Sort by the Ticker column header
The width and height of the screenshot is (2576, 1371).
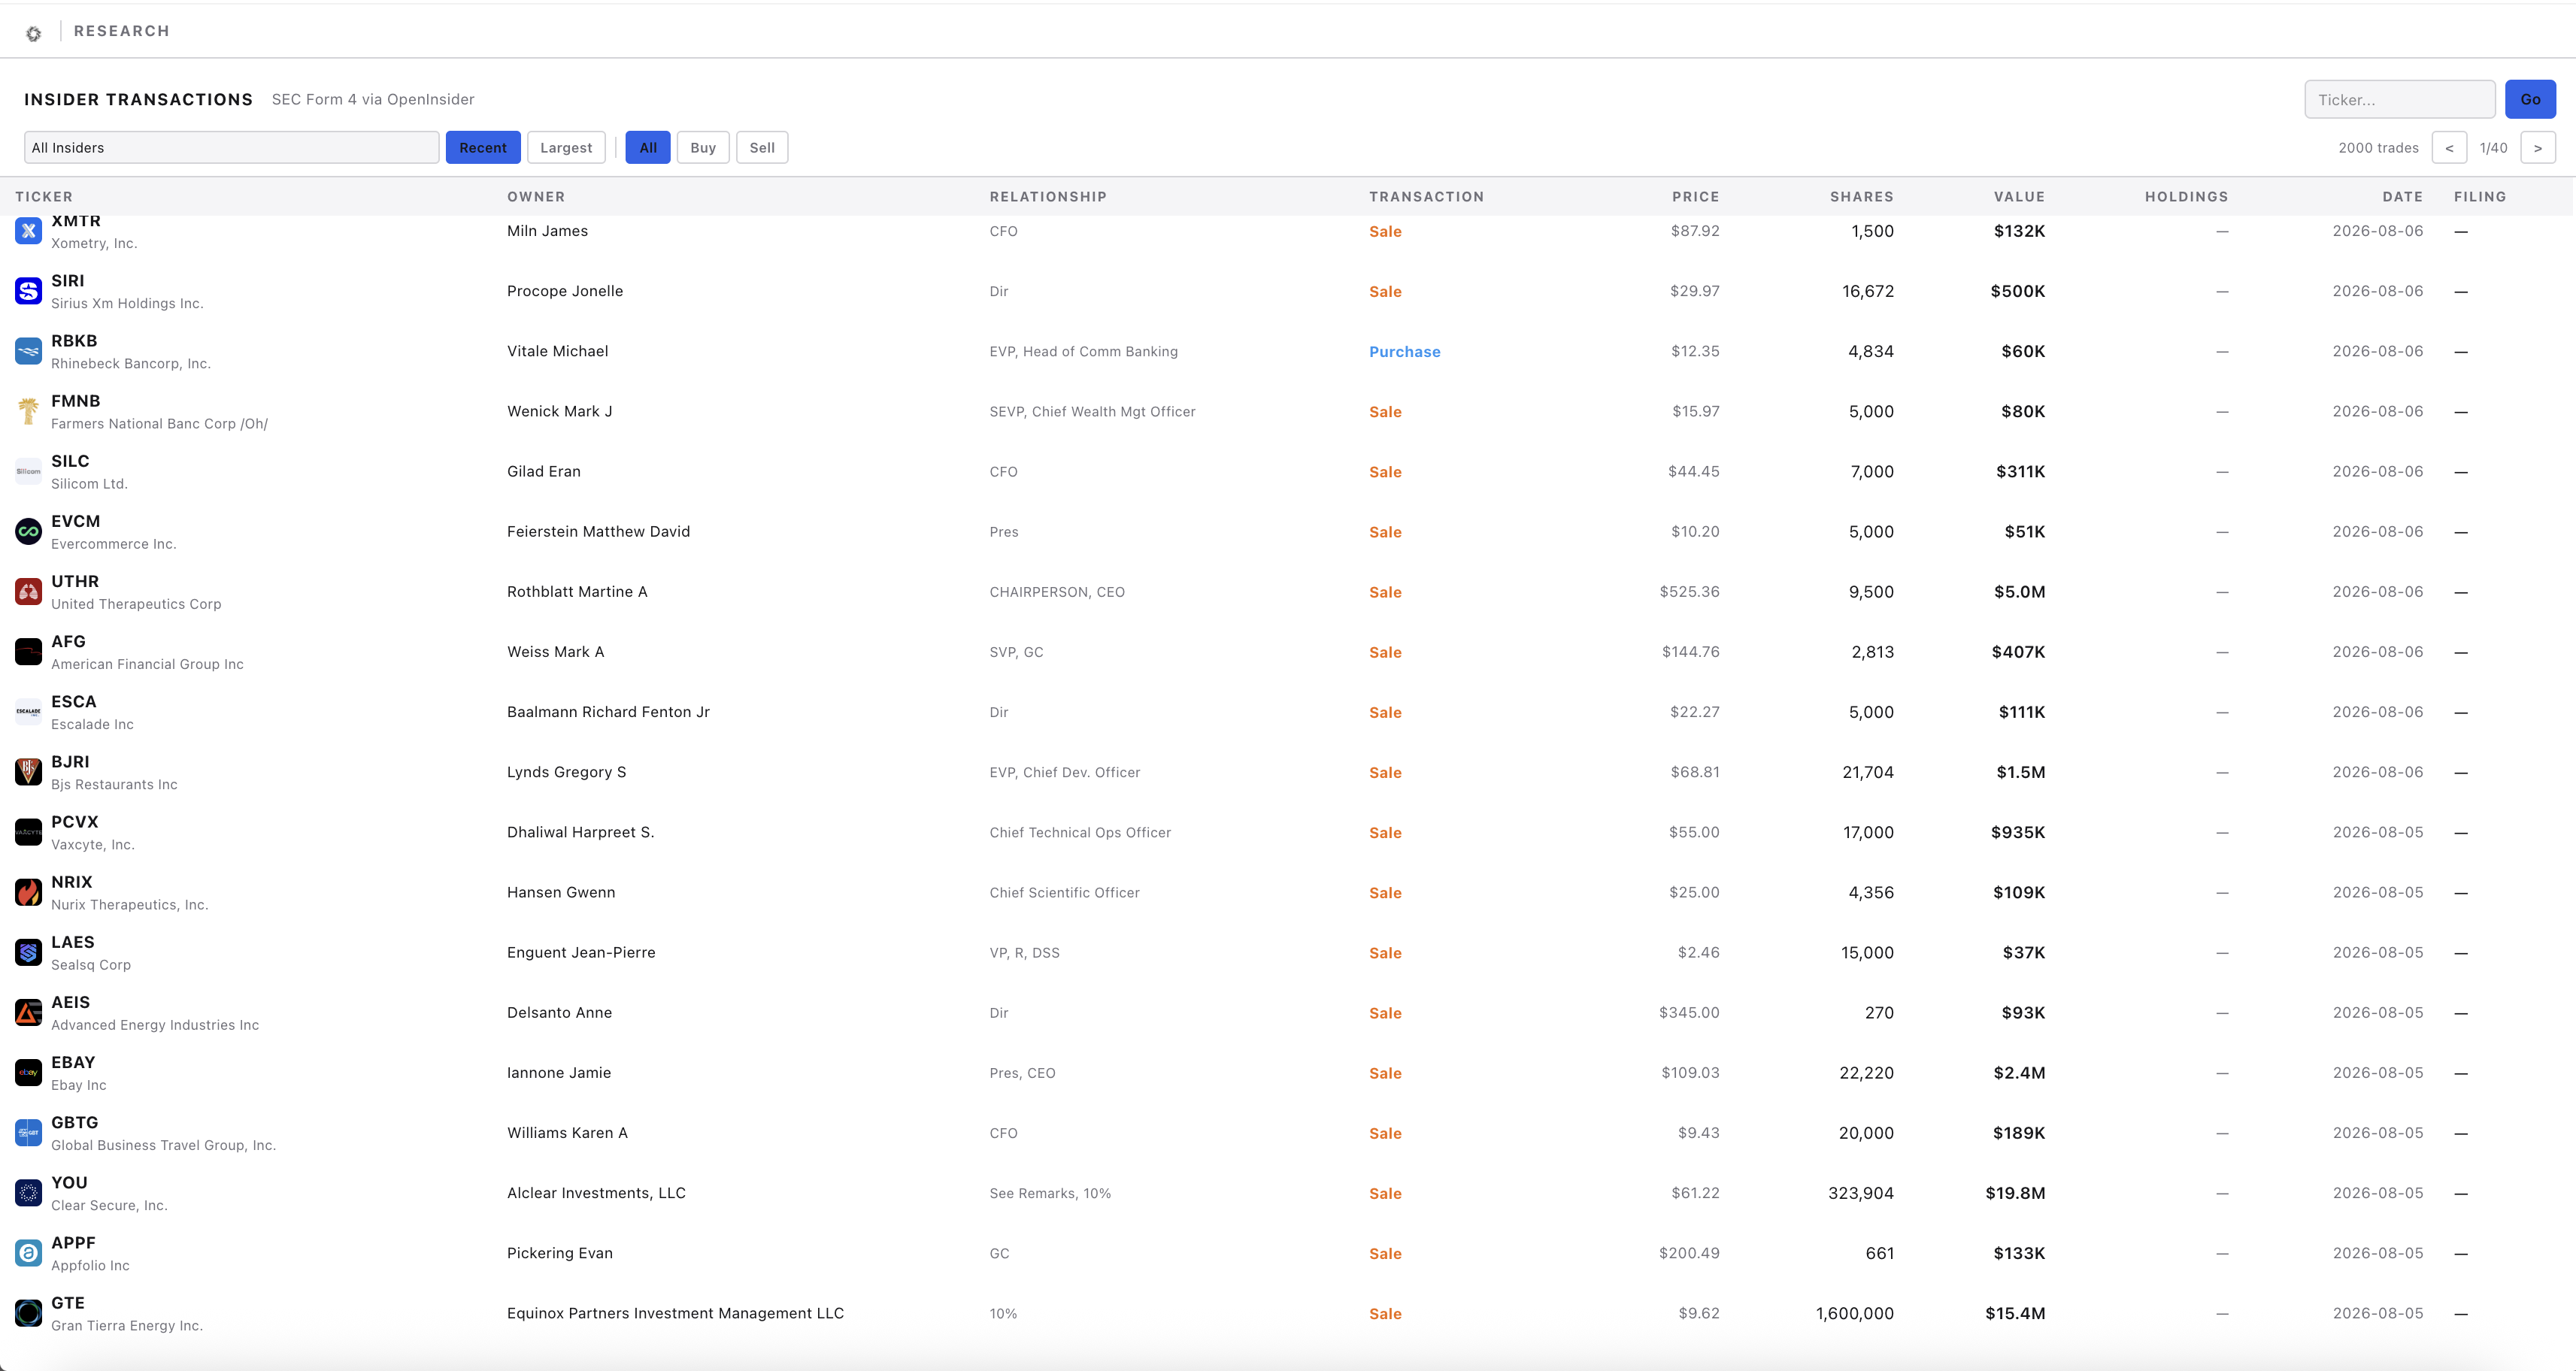tap(44, 197)
